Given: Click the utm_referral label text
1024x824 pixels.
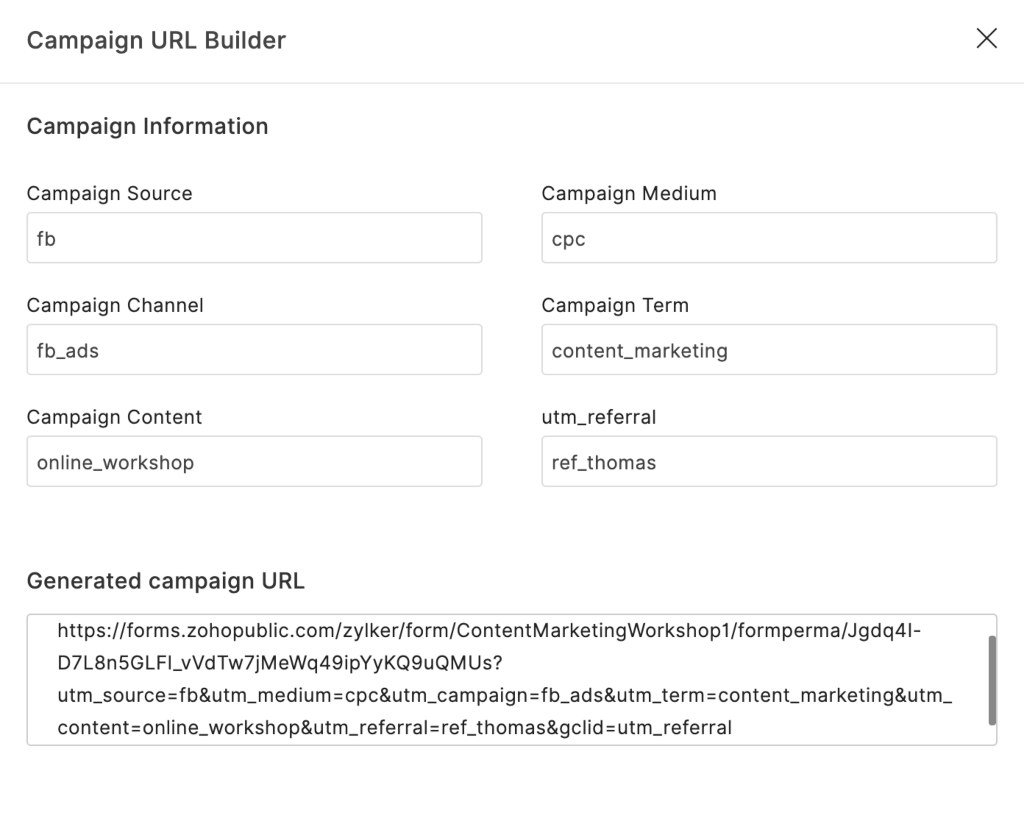Looking at the screenshot, I should tap(599, 417).
